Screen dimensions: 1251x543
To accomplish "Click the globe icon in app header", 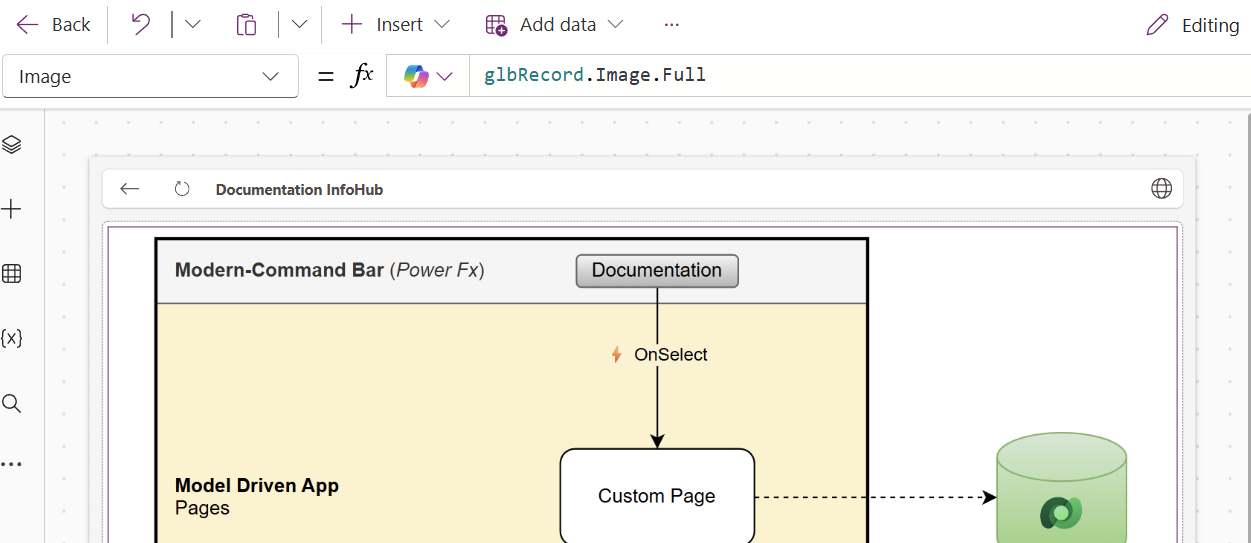I will 1161,189.
